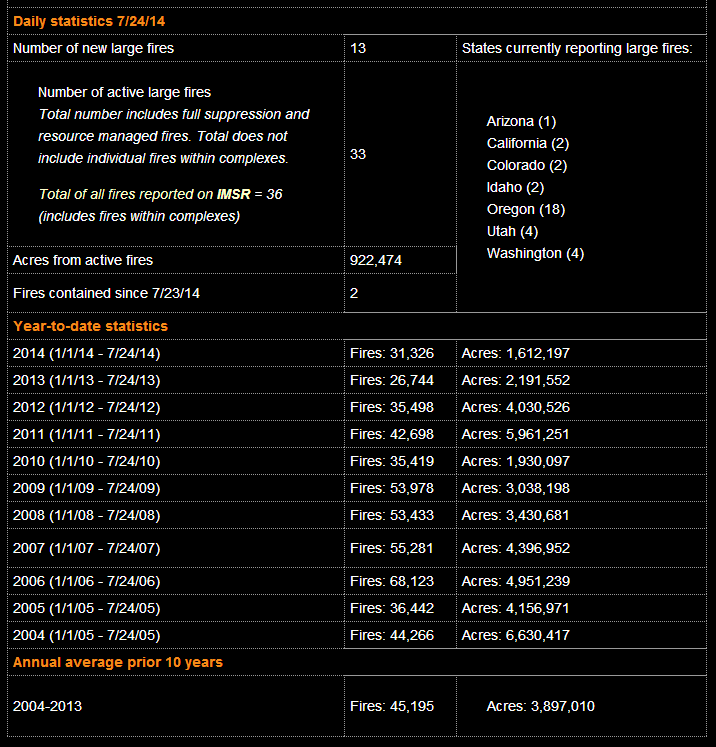Select the Acres: 6,630,417 cell

(x=516, y=635)
